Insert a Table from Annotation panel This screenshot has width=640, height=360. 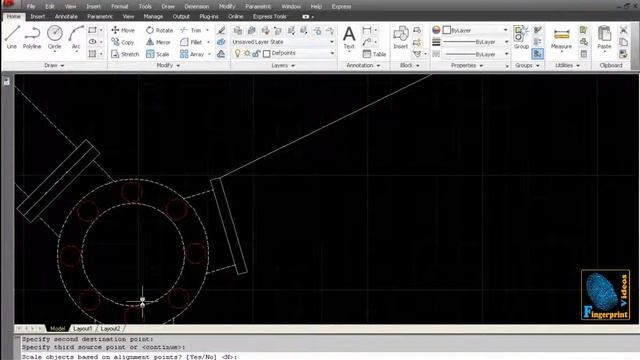[374, 54]
